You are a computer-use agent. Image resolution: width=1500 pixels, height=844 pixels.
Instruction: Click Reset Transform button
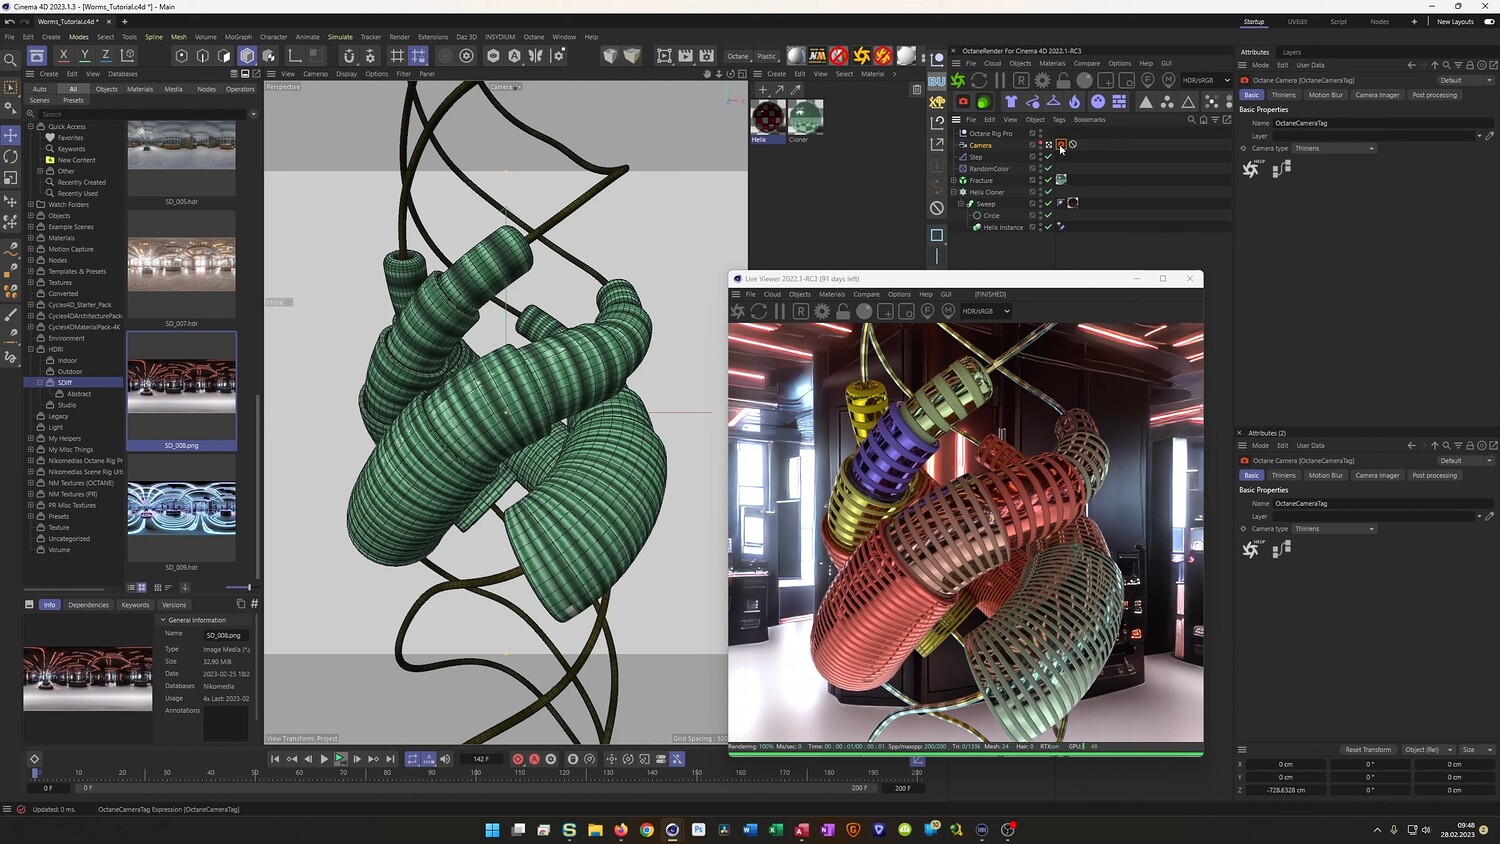[1368, 750]
